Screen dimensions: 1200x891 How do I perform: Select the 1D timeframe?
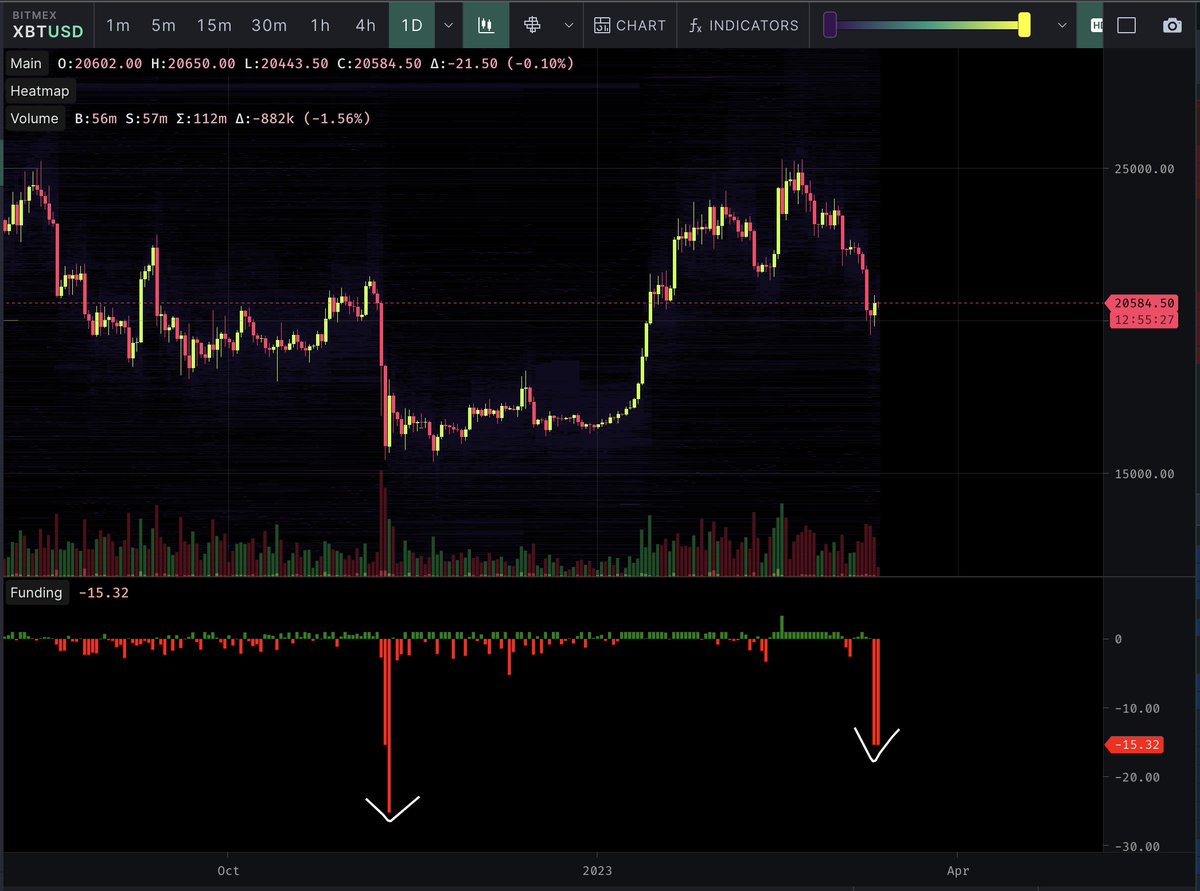(x=412, y=25)
